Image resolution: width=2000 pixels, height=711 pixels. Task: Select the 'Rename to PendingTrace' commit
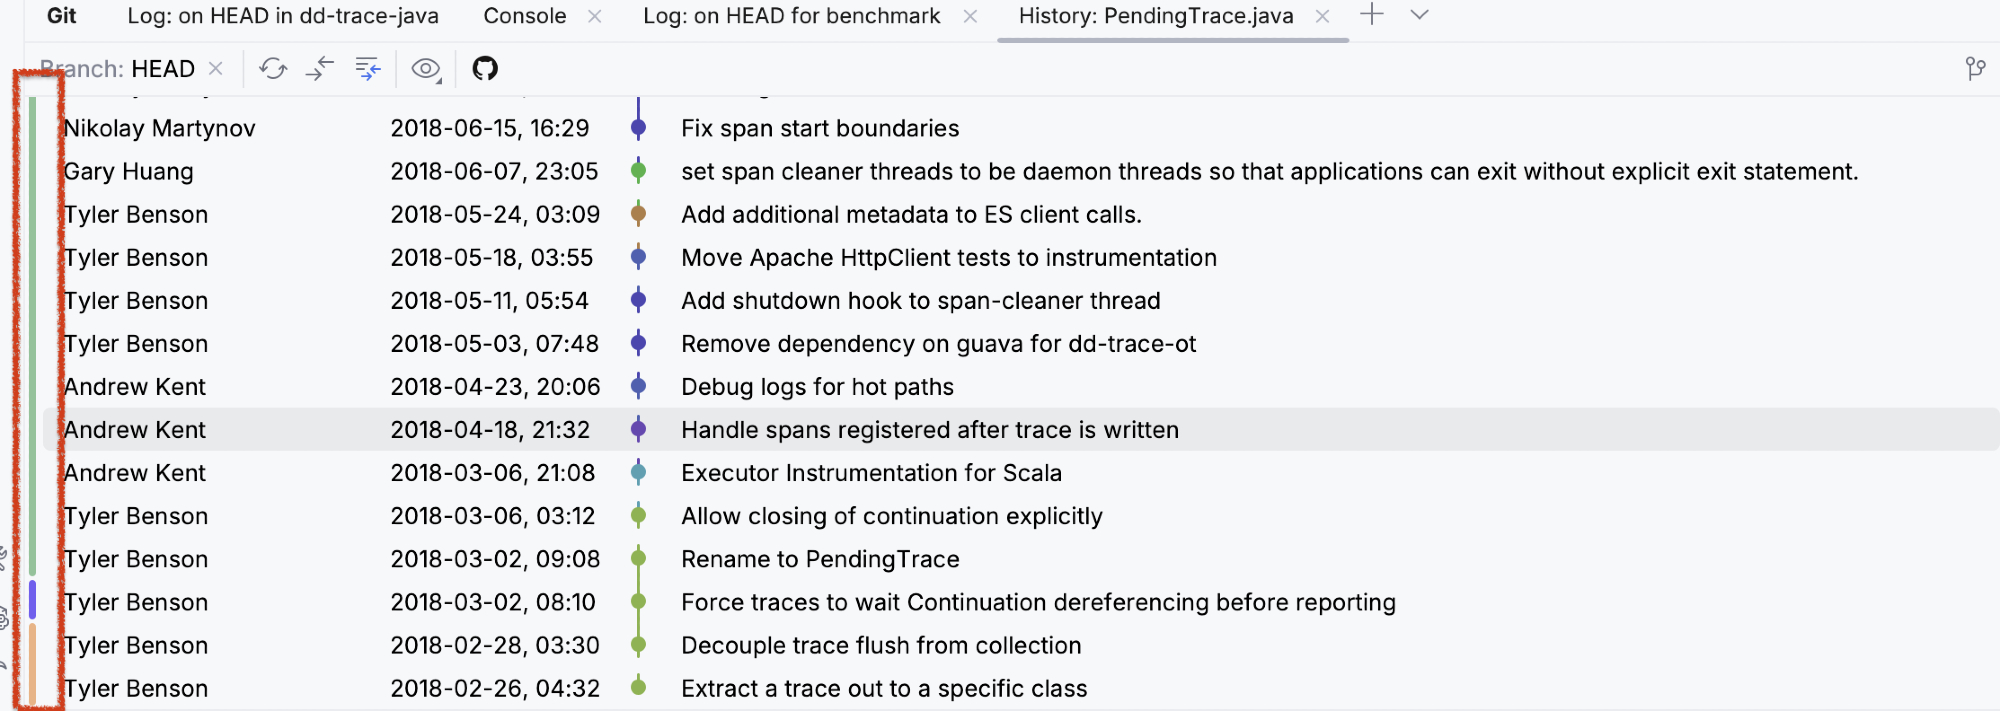click(819, 559)
